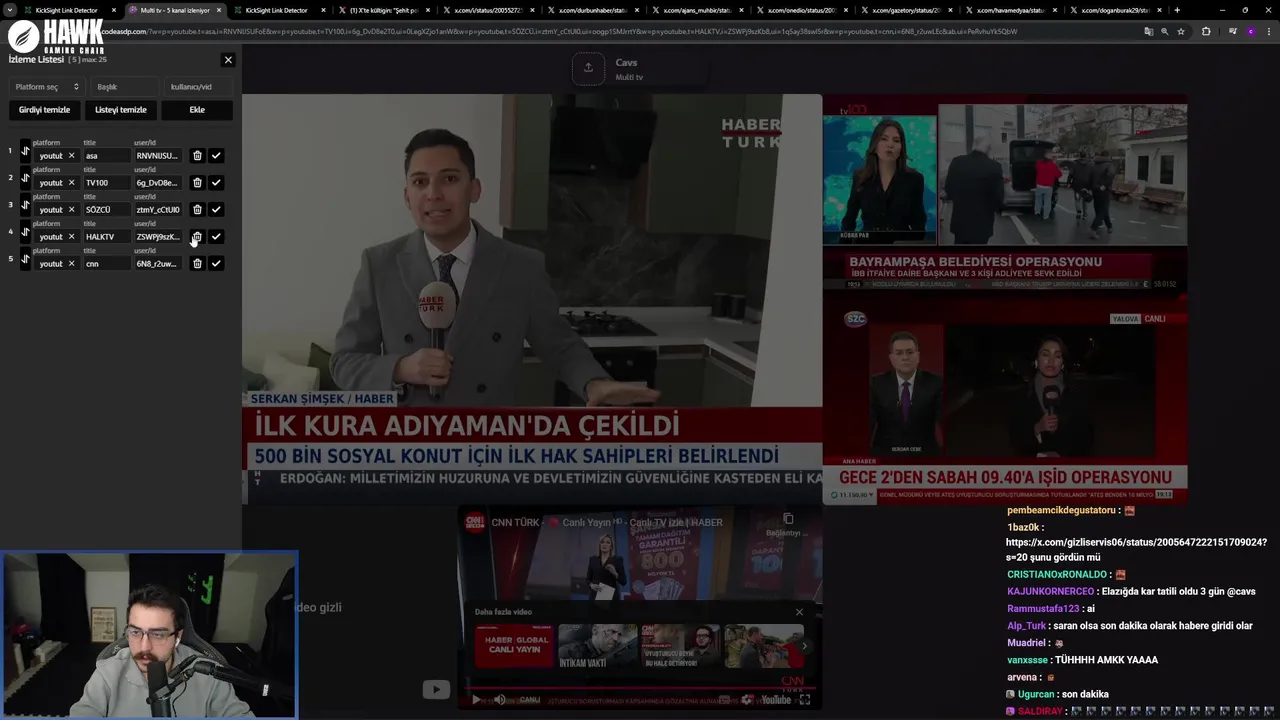Toggle the checkmark for SÖZCÜ row
1280x720 pixels.
(x=216, y=209)
